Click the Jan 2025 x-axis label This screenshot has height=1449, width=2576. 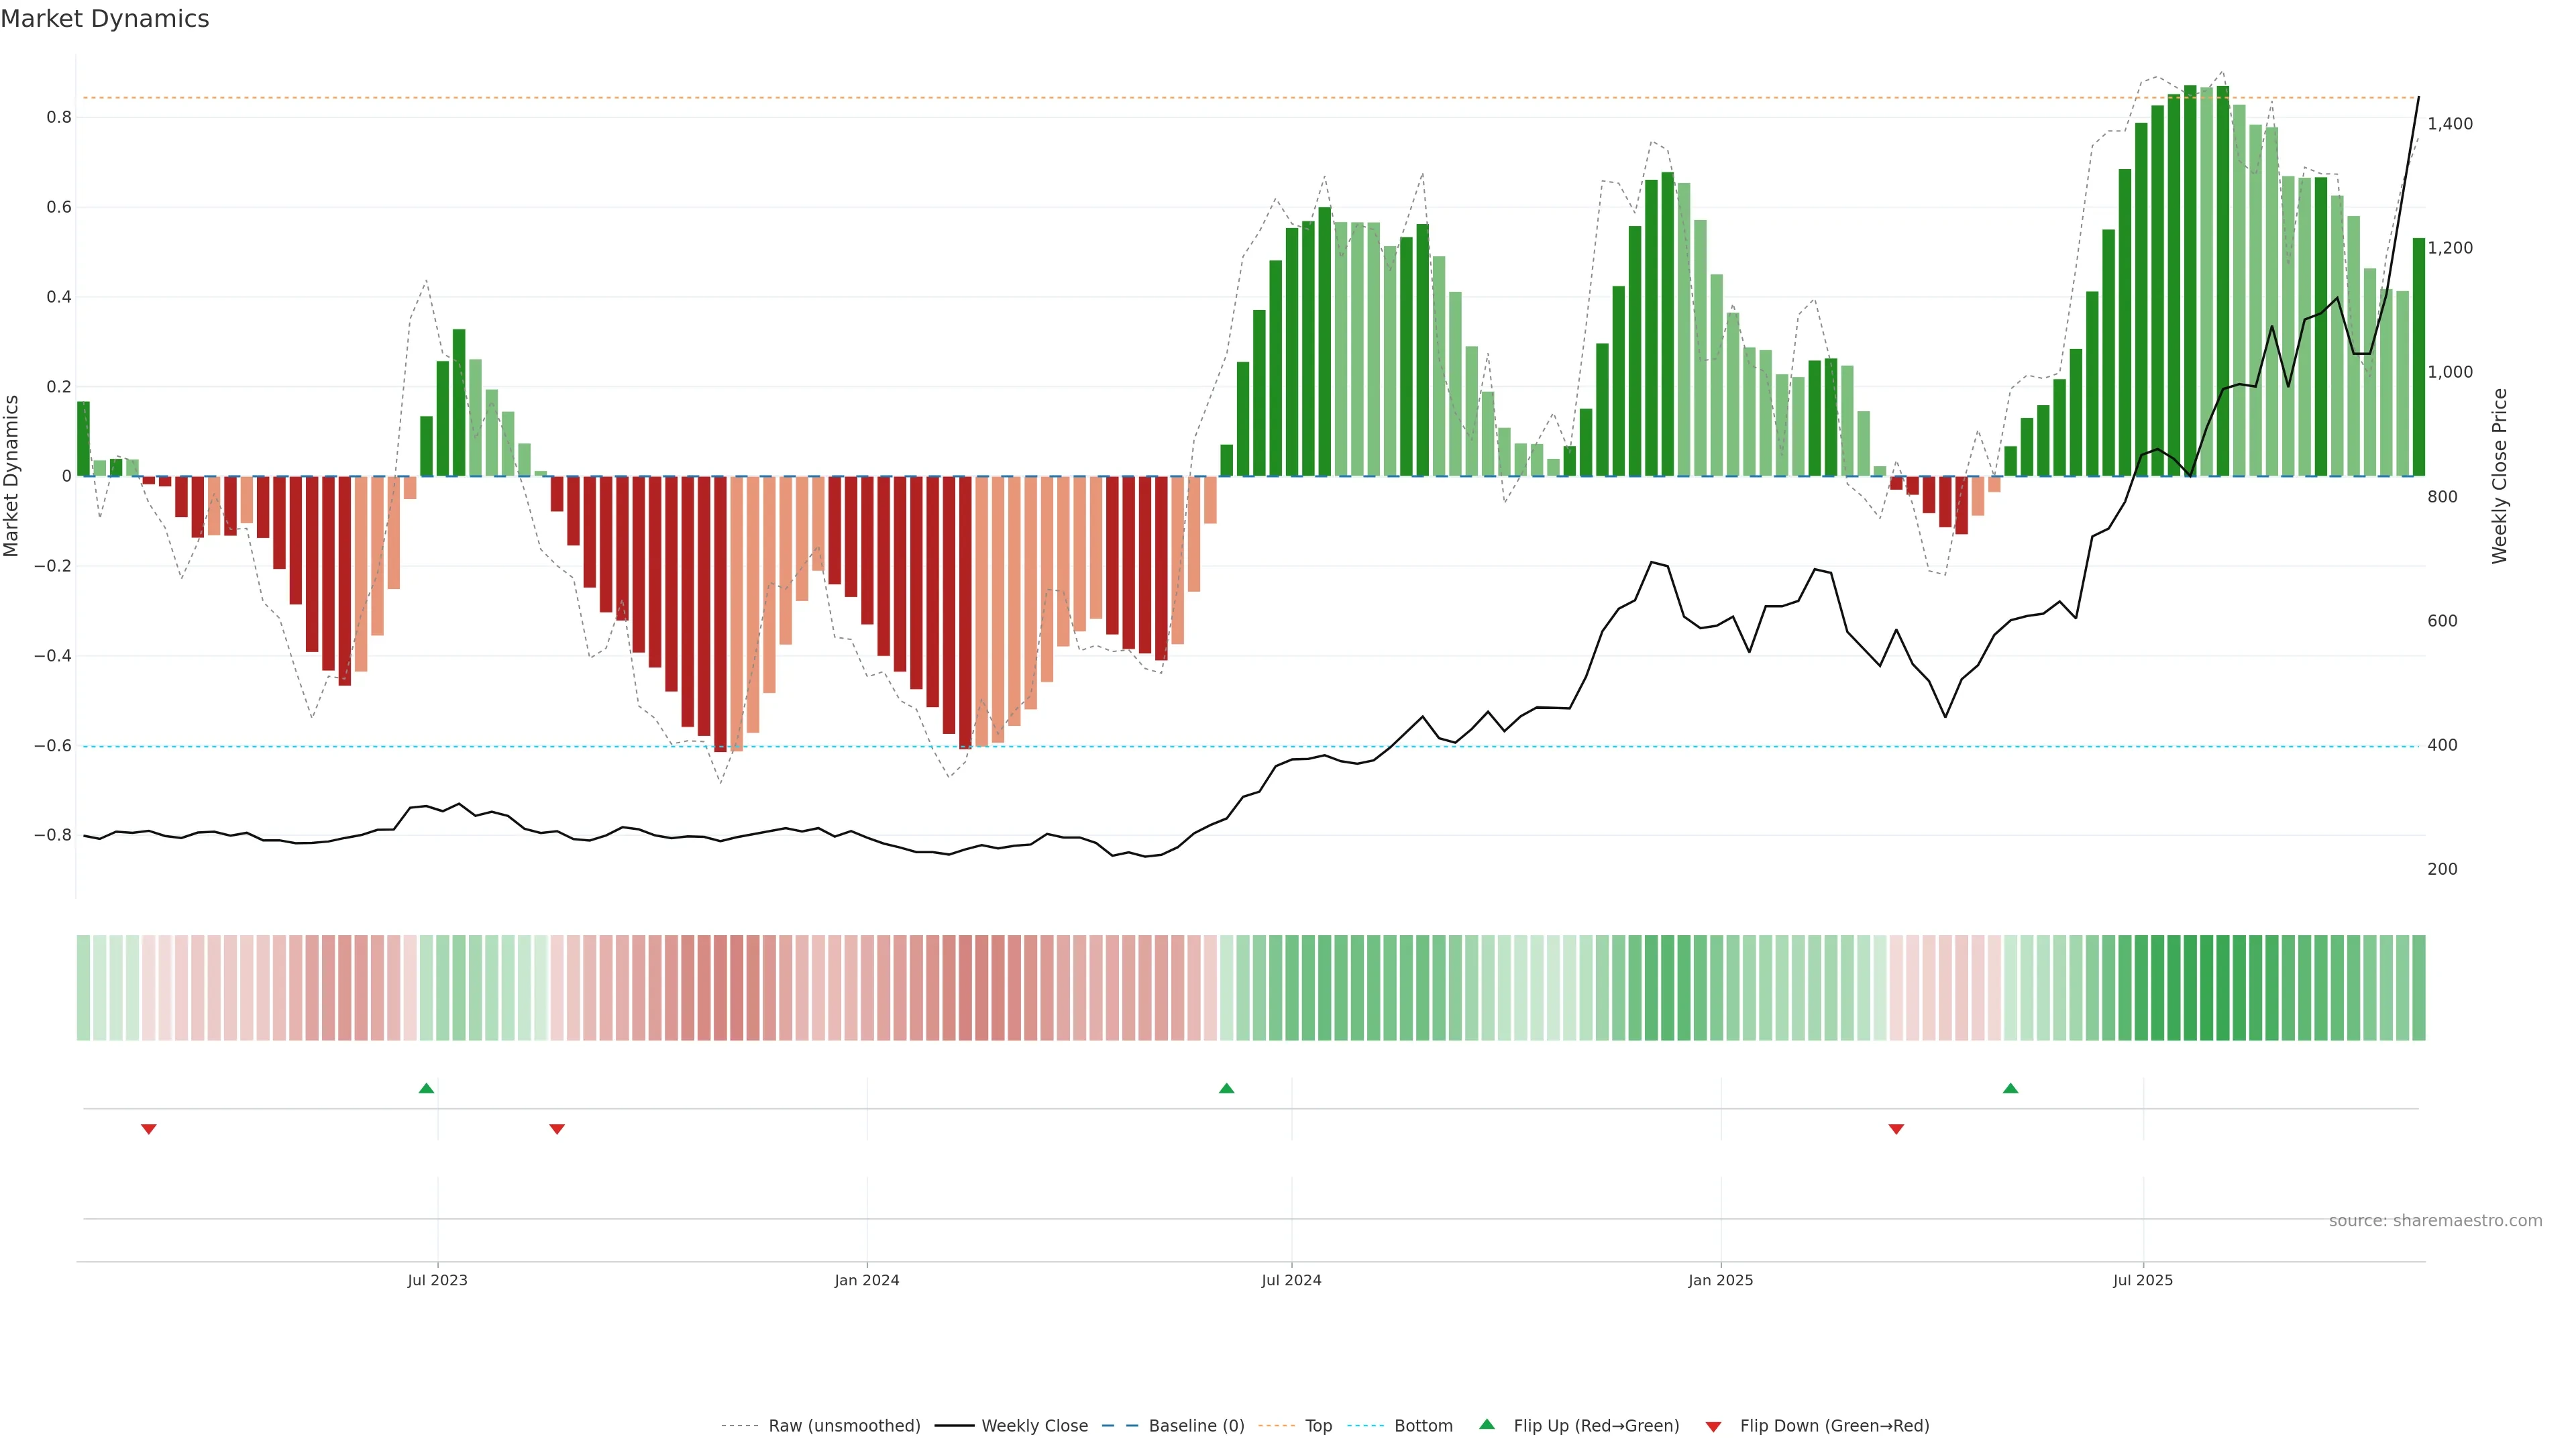point(1720,1280)
